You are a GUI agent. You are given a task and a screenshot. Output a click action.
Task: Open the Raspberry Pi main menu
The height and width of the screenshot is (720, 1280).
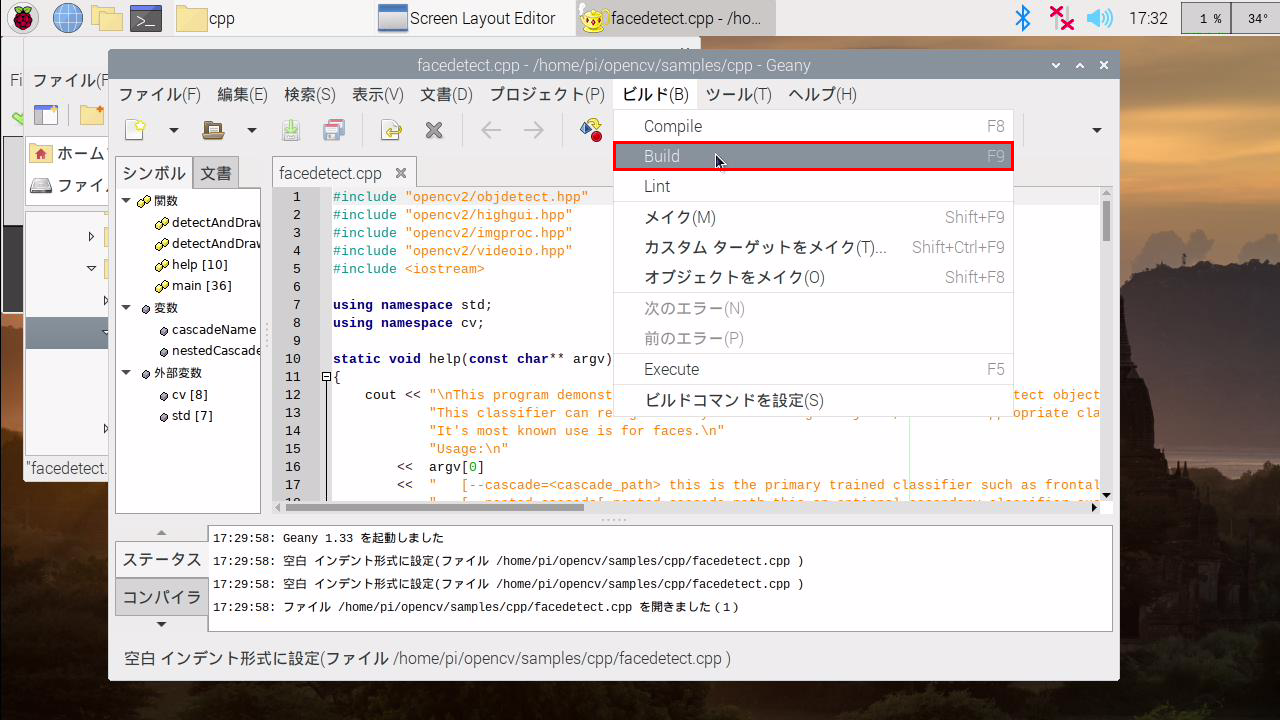pos(24,18)
